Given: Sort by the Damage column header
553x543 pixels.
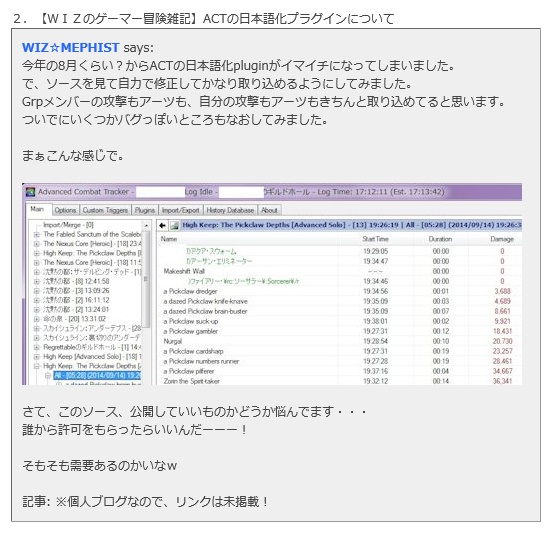Looking at the screenshot, I should click(x=502, y=239).
